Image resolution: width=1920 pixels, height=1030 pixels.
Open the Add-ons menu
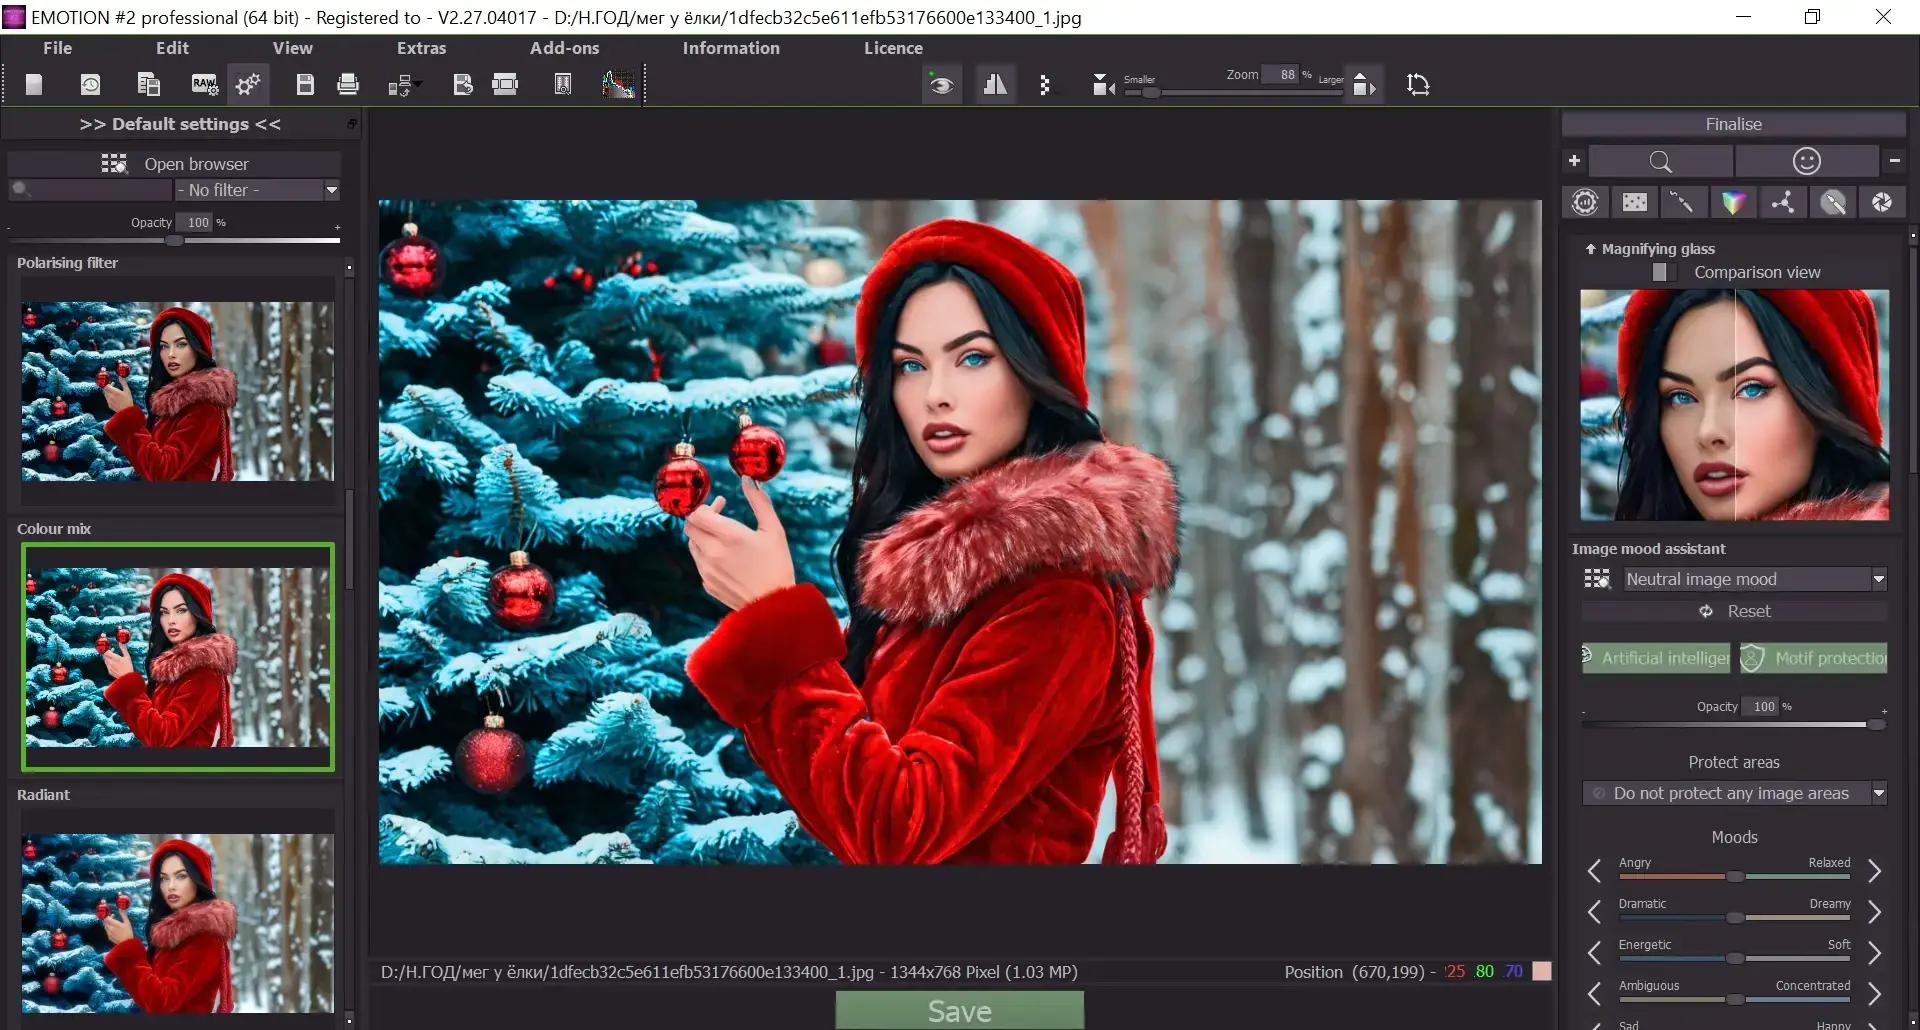pos(564,48)
